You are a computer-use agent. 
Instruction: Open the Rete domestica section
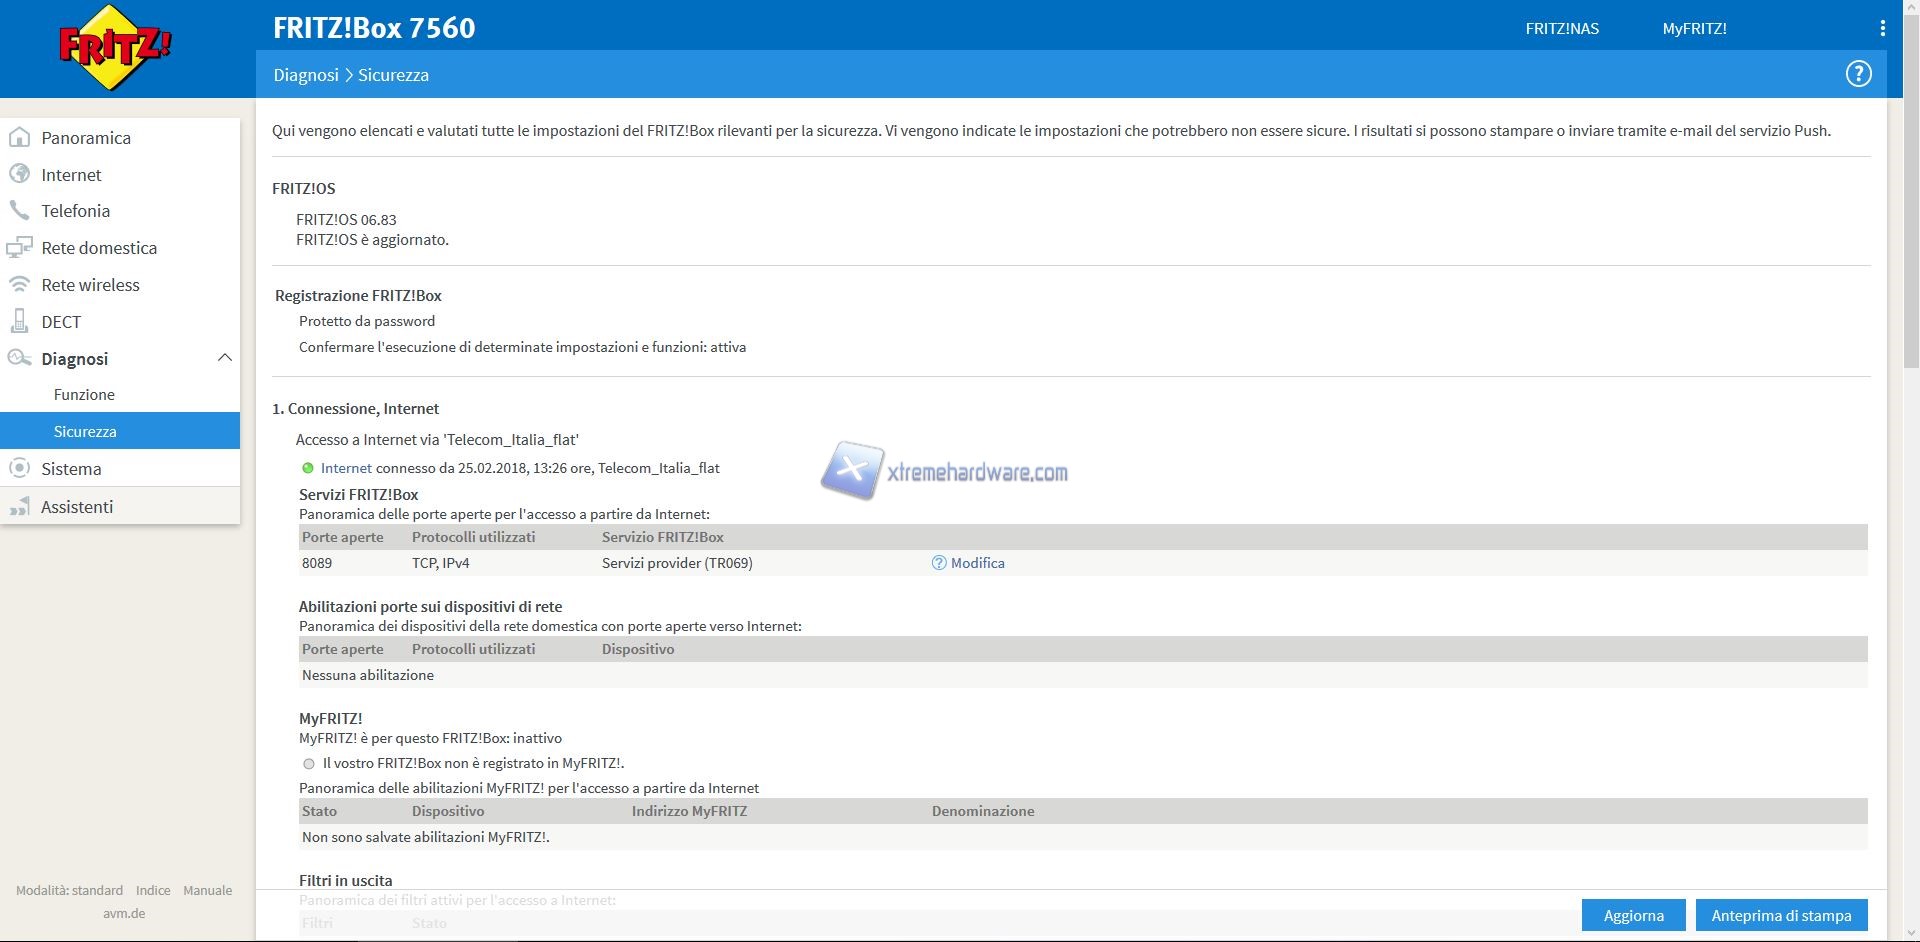click(x=99, y=248)
